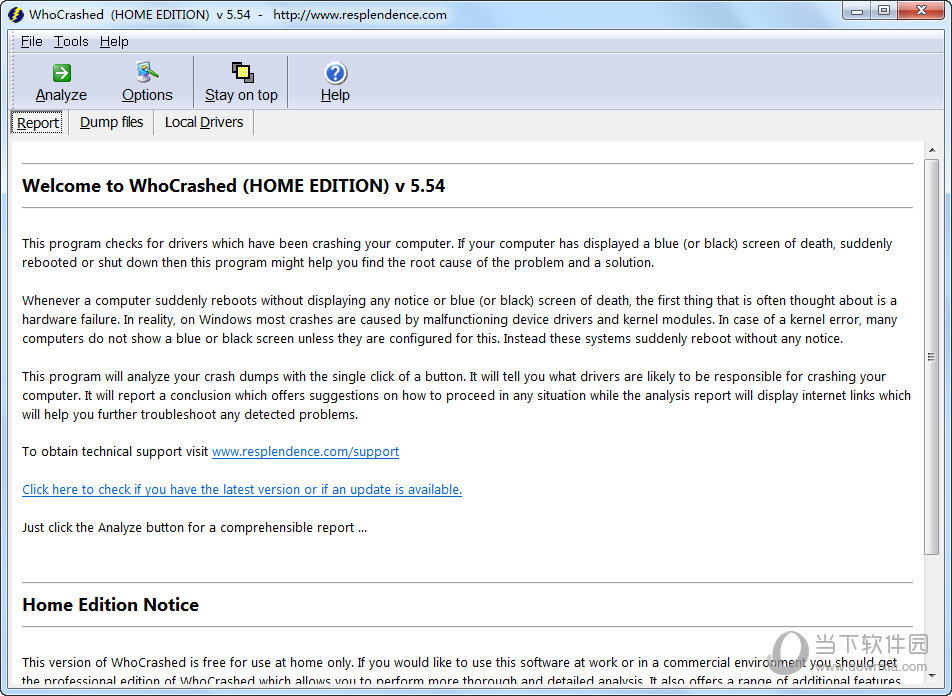The width and height of the screenshot is (952, 696).
Task: Click the scrollbar down arrow
Action: coord(932,675)
